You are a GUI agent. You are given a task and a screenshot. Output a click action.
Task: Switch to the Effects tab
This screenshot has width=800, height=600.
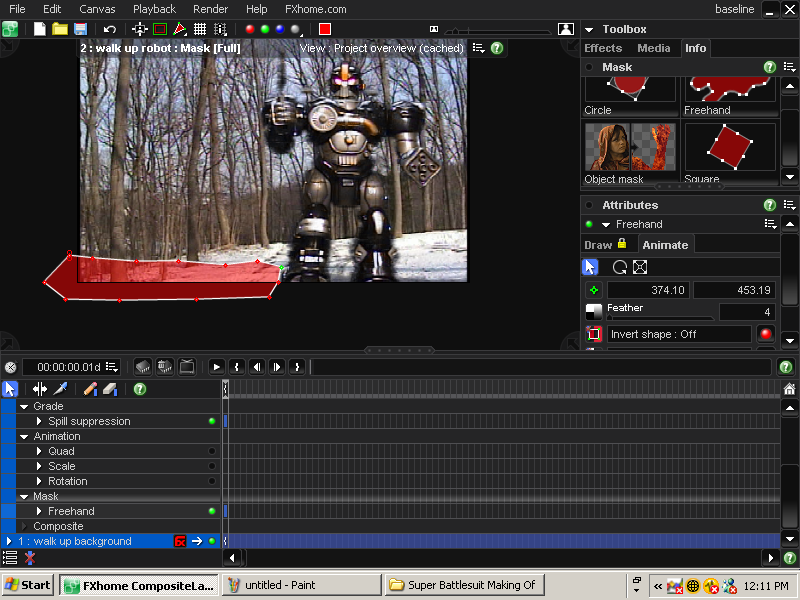click(603, 48)
